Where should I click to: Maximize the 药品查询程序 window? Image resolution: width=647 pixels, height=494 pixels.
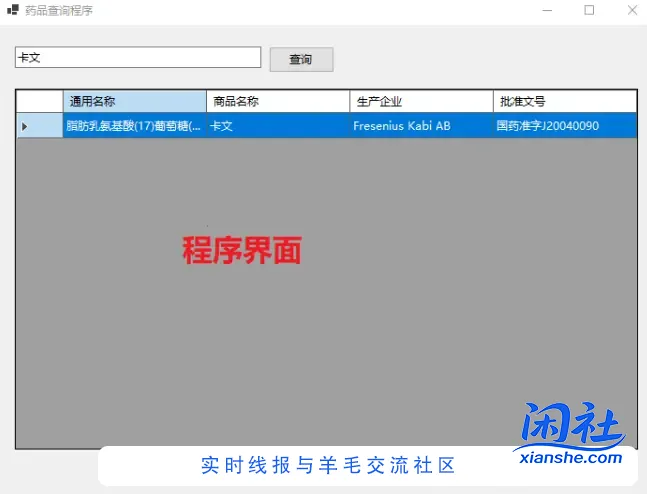tap(589, 10)
